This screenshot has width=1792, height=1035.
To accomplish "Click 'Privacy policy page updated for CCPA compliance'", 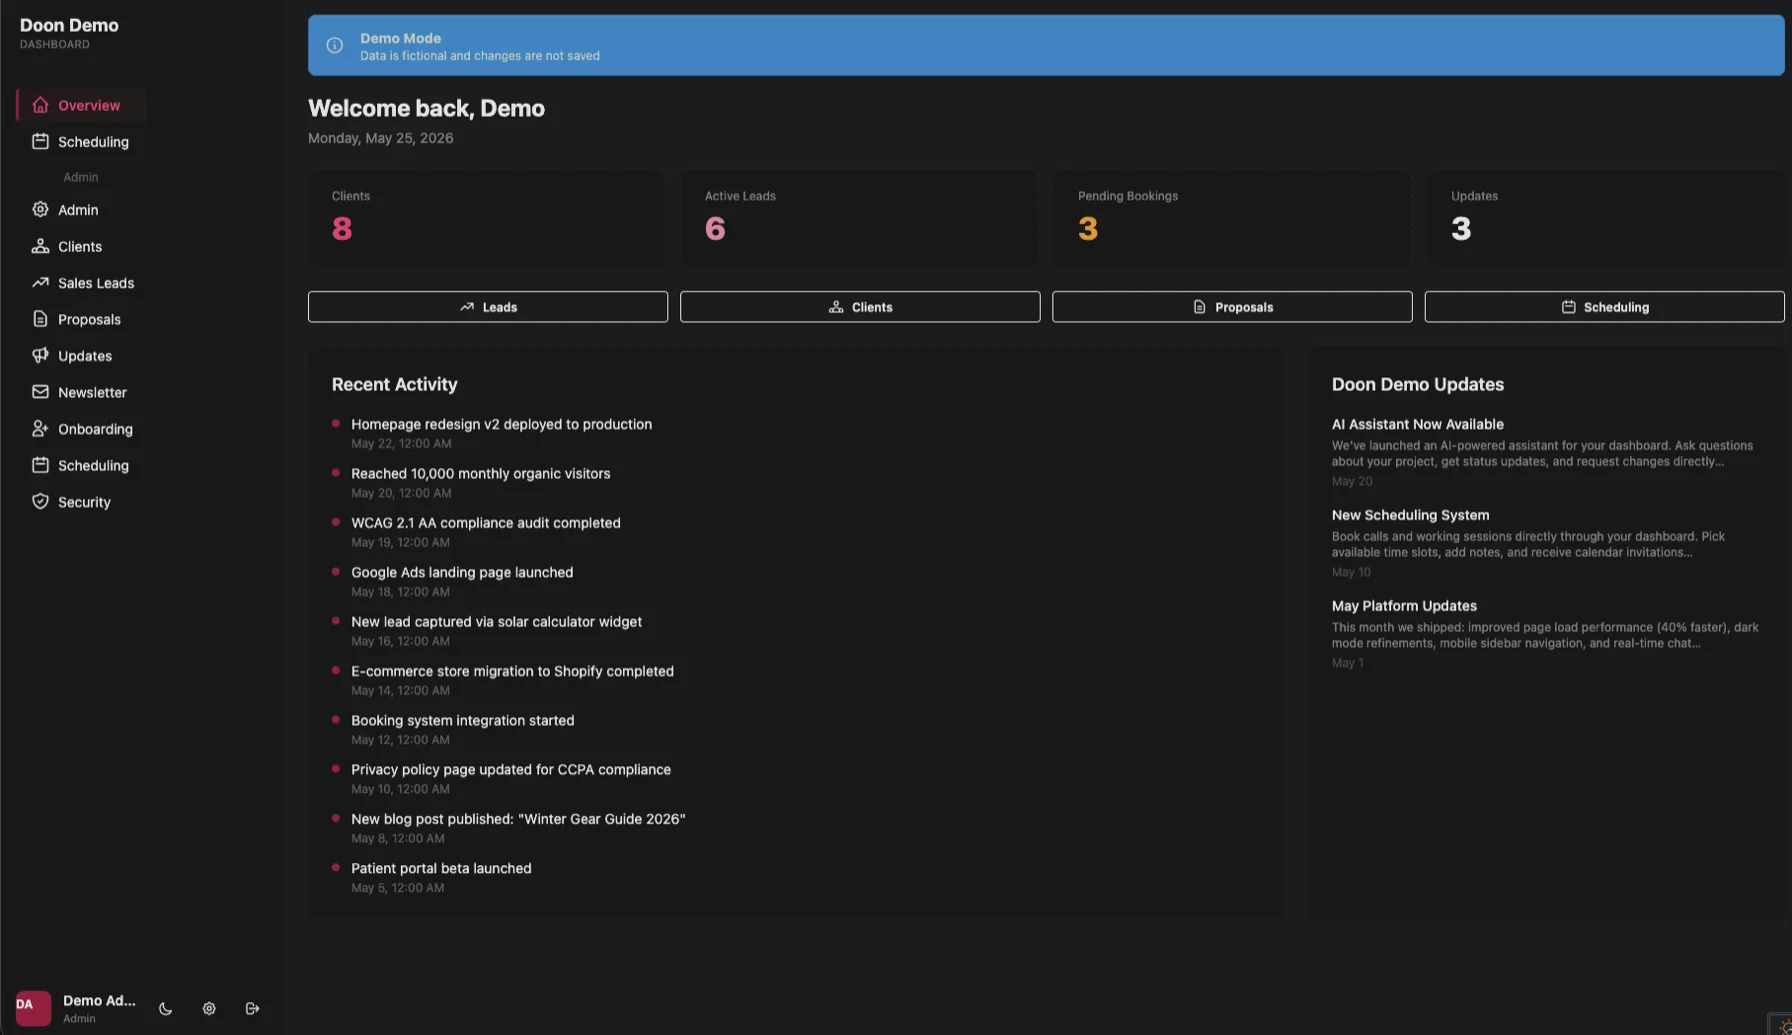I will [511, 769].
